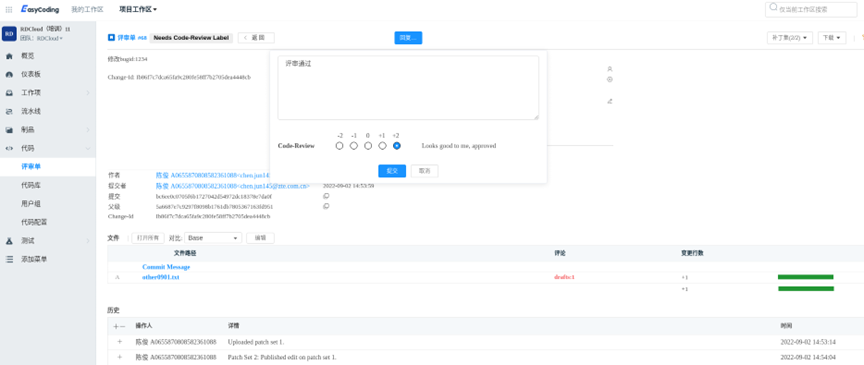Click the EasyCoding logo

click(40, 9)
